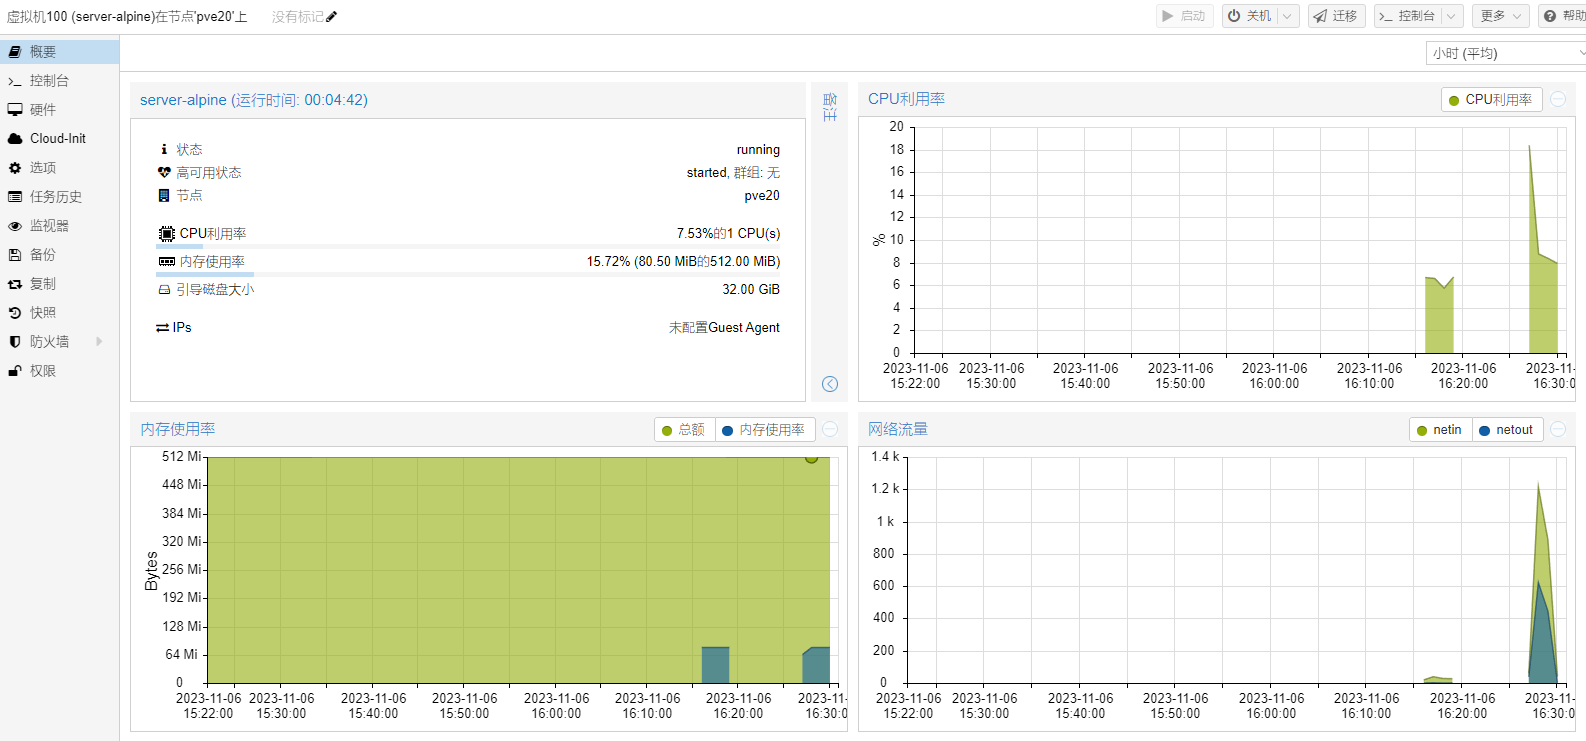Image resolution: width=1586 pixels, height=741 pixels.
Task: Click the 网络流量 chart title
Action: [x=898, y=429]
